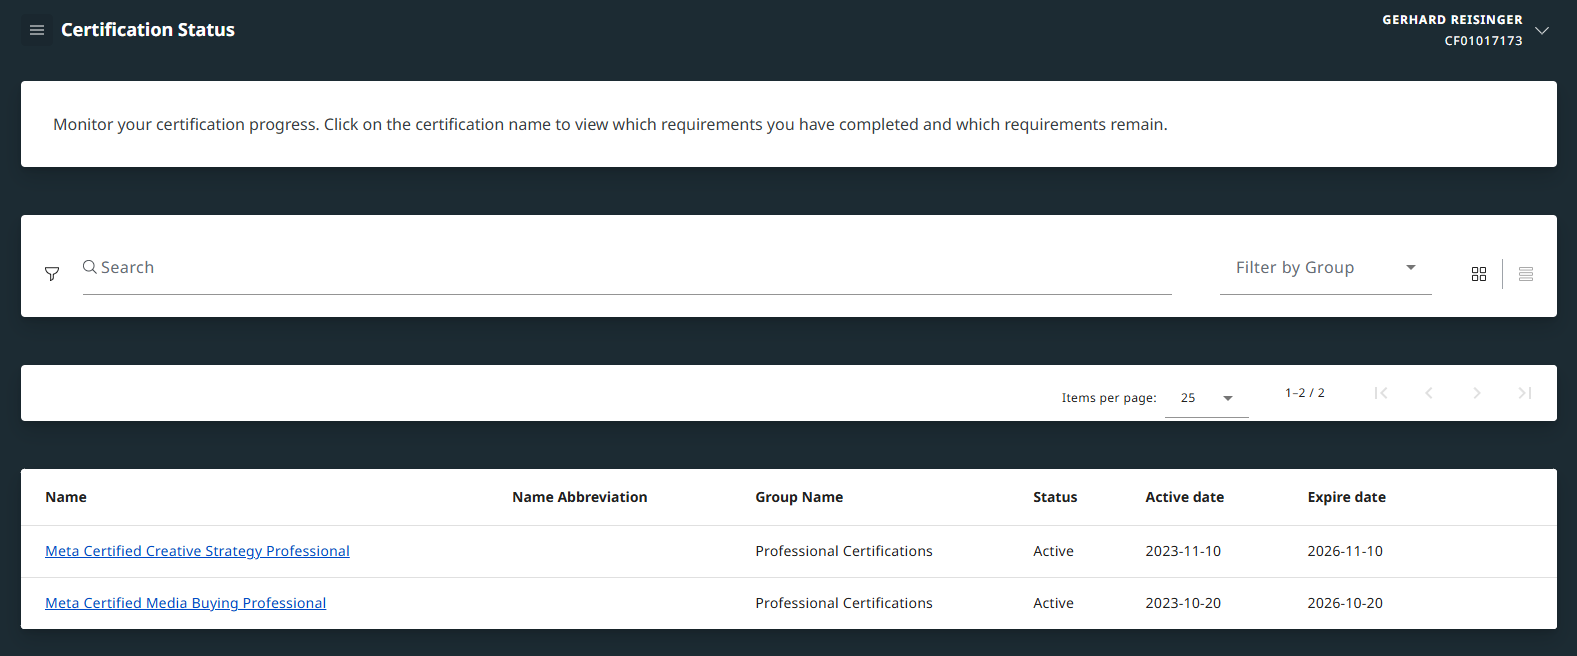
Task: Go to the next page
Action: pyautogui.click(x=1477, y=393)
